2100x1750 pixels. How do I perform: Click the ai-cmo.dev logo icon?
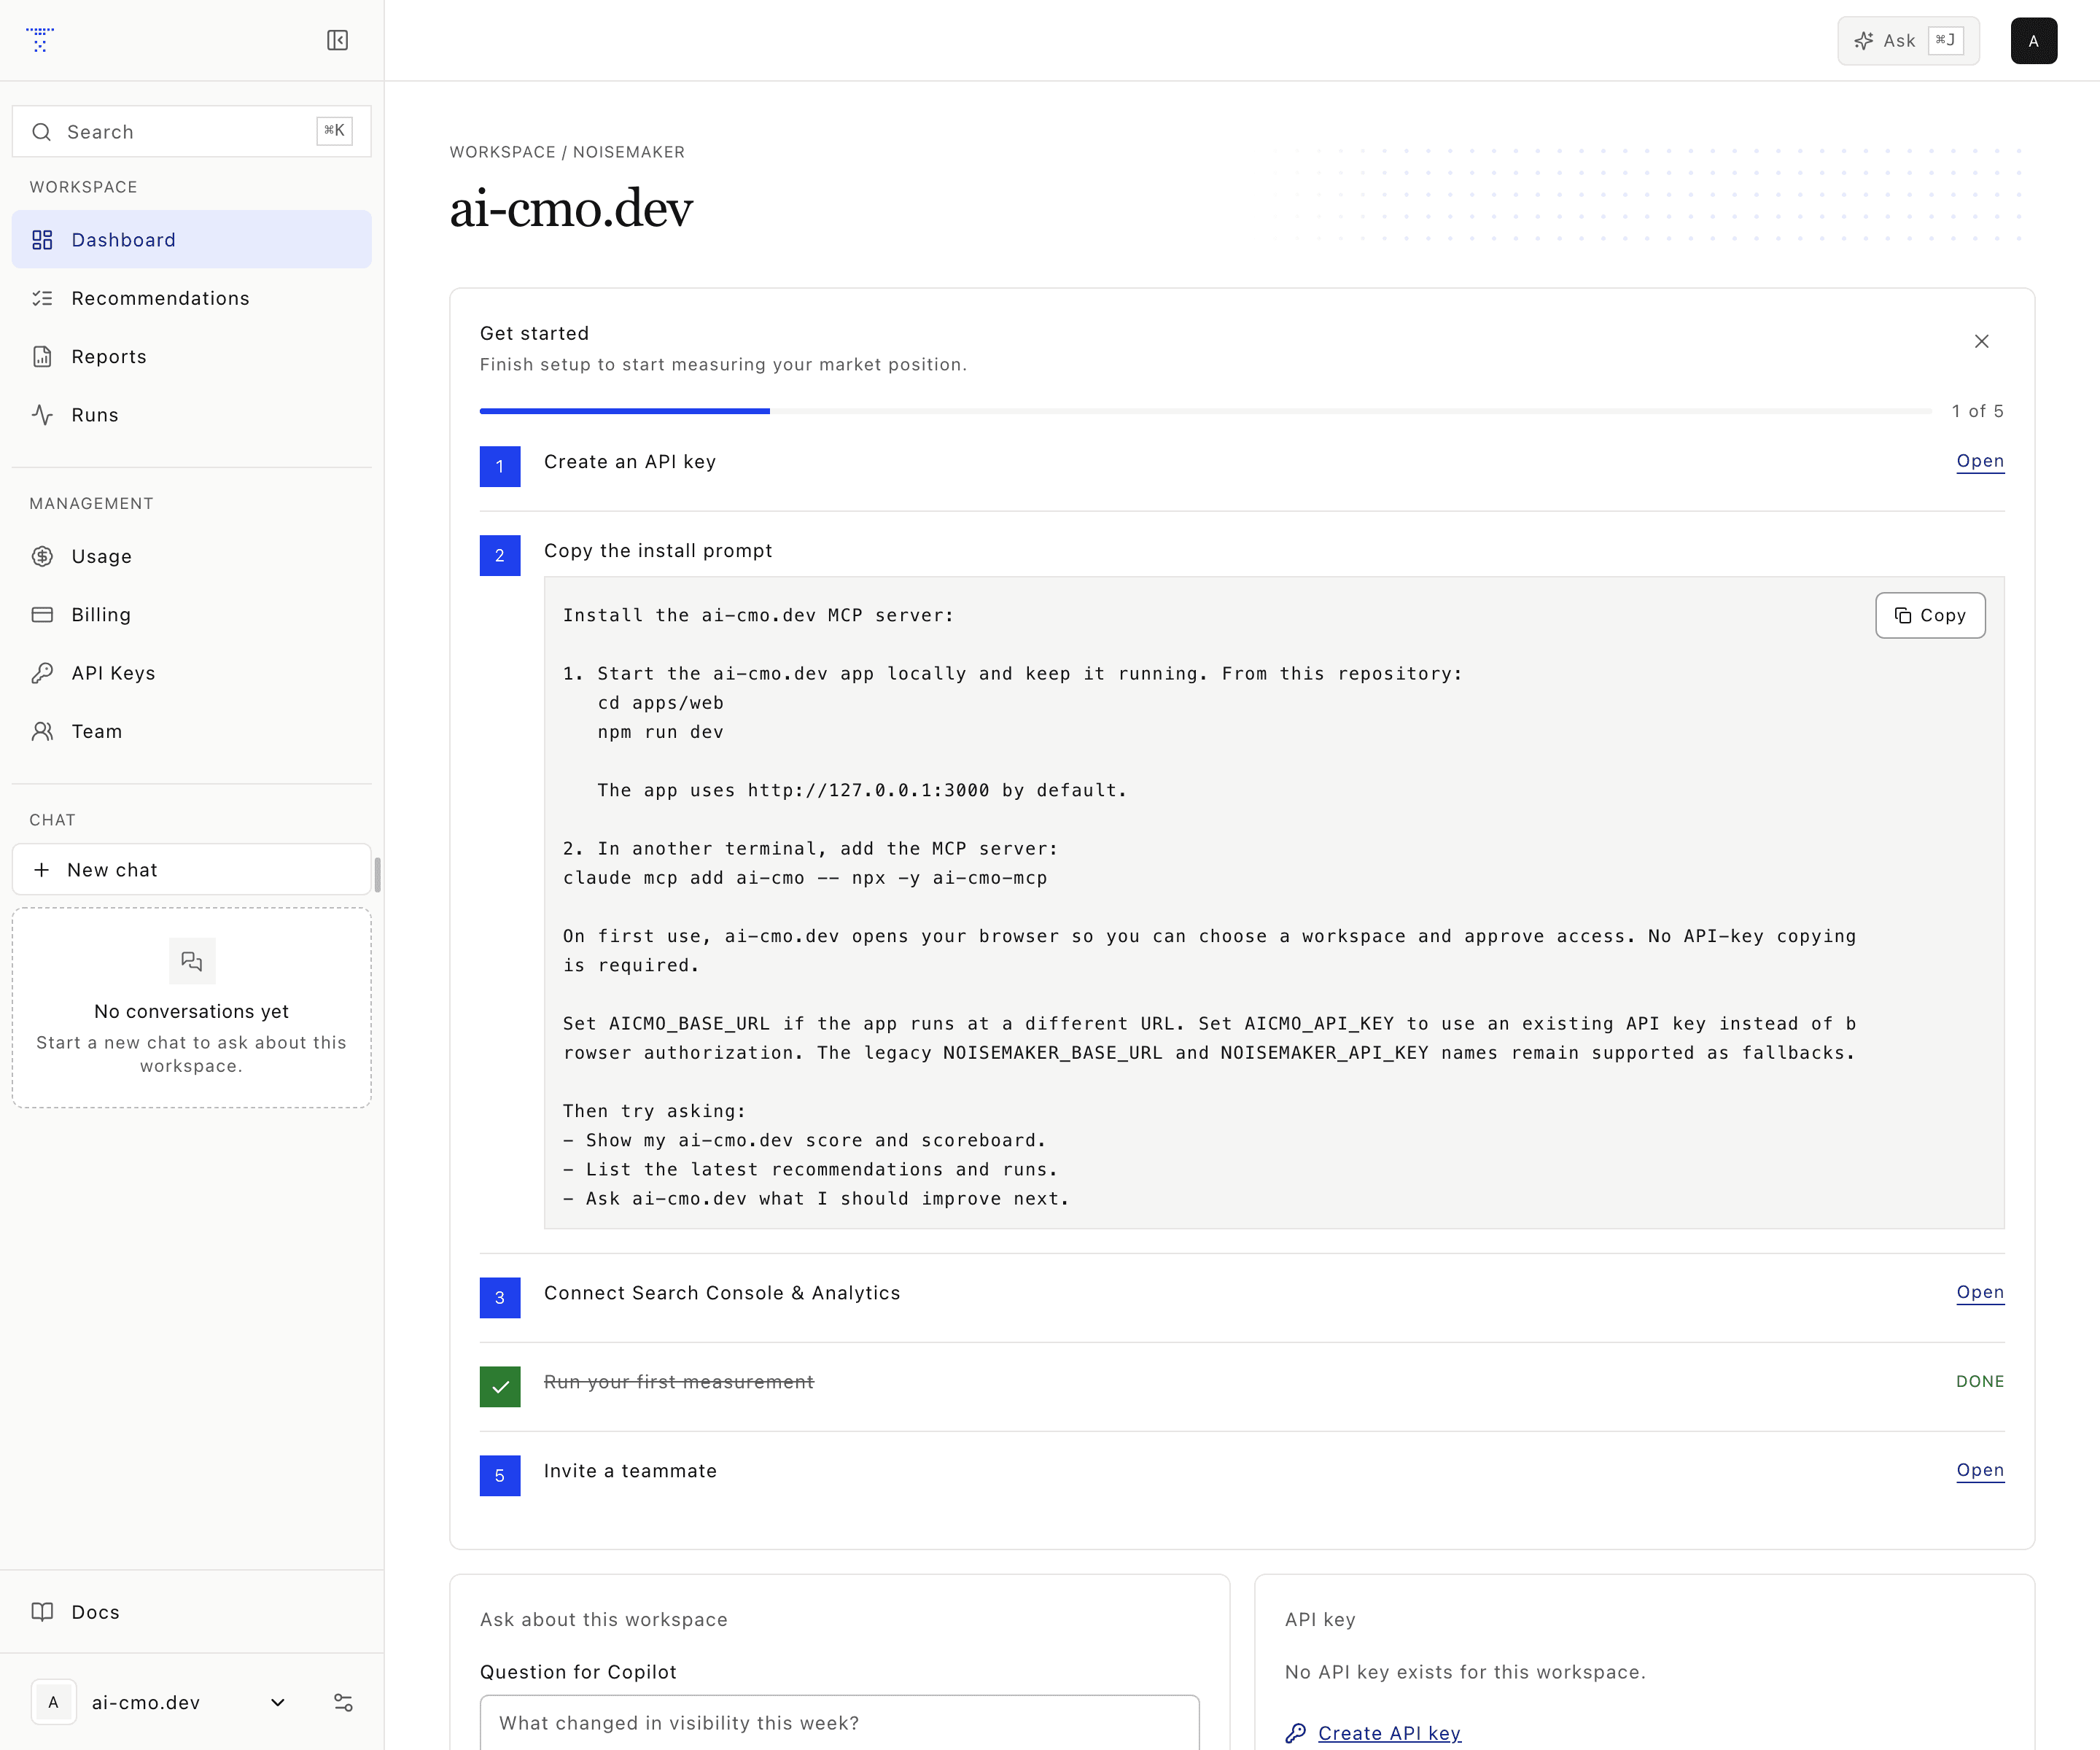pyautogui.click(x=40, y=40)
